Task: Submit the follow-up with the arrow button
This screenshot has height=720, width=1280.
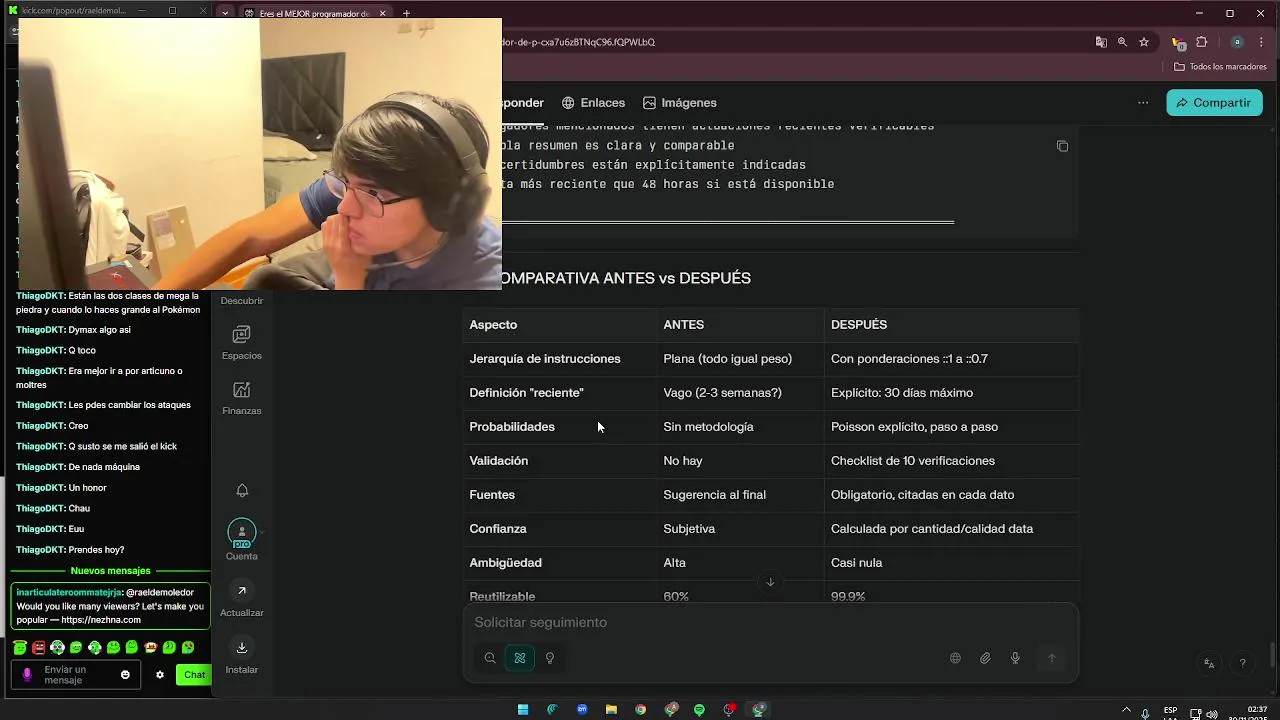Action: coord(1051,658)
